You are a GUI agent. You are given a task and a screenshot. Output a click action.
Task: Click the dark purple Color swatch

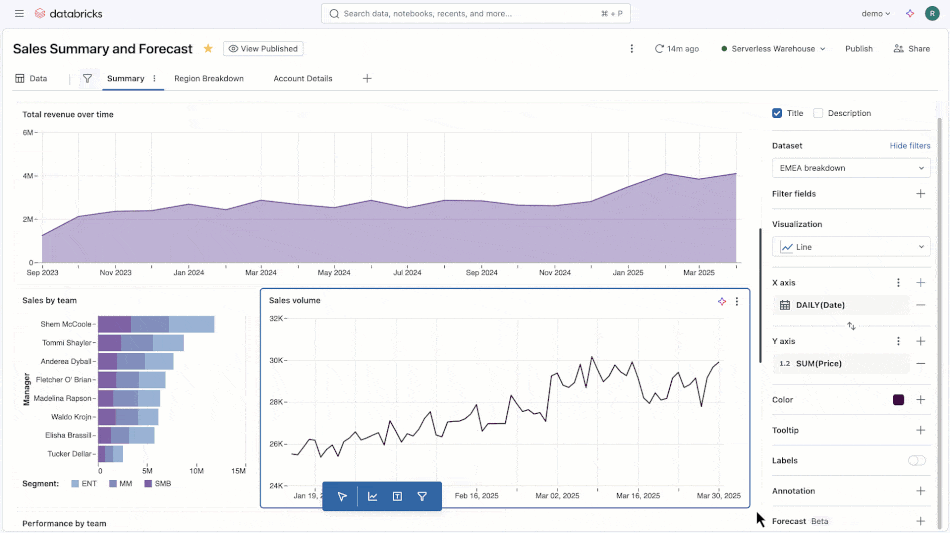tap(898, 399)
